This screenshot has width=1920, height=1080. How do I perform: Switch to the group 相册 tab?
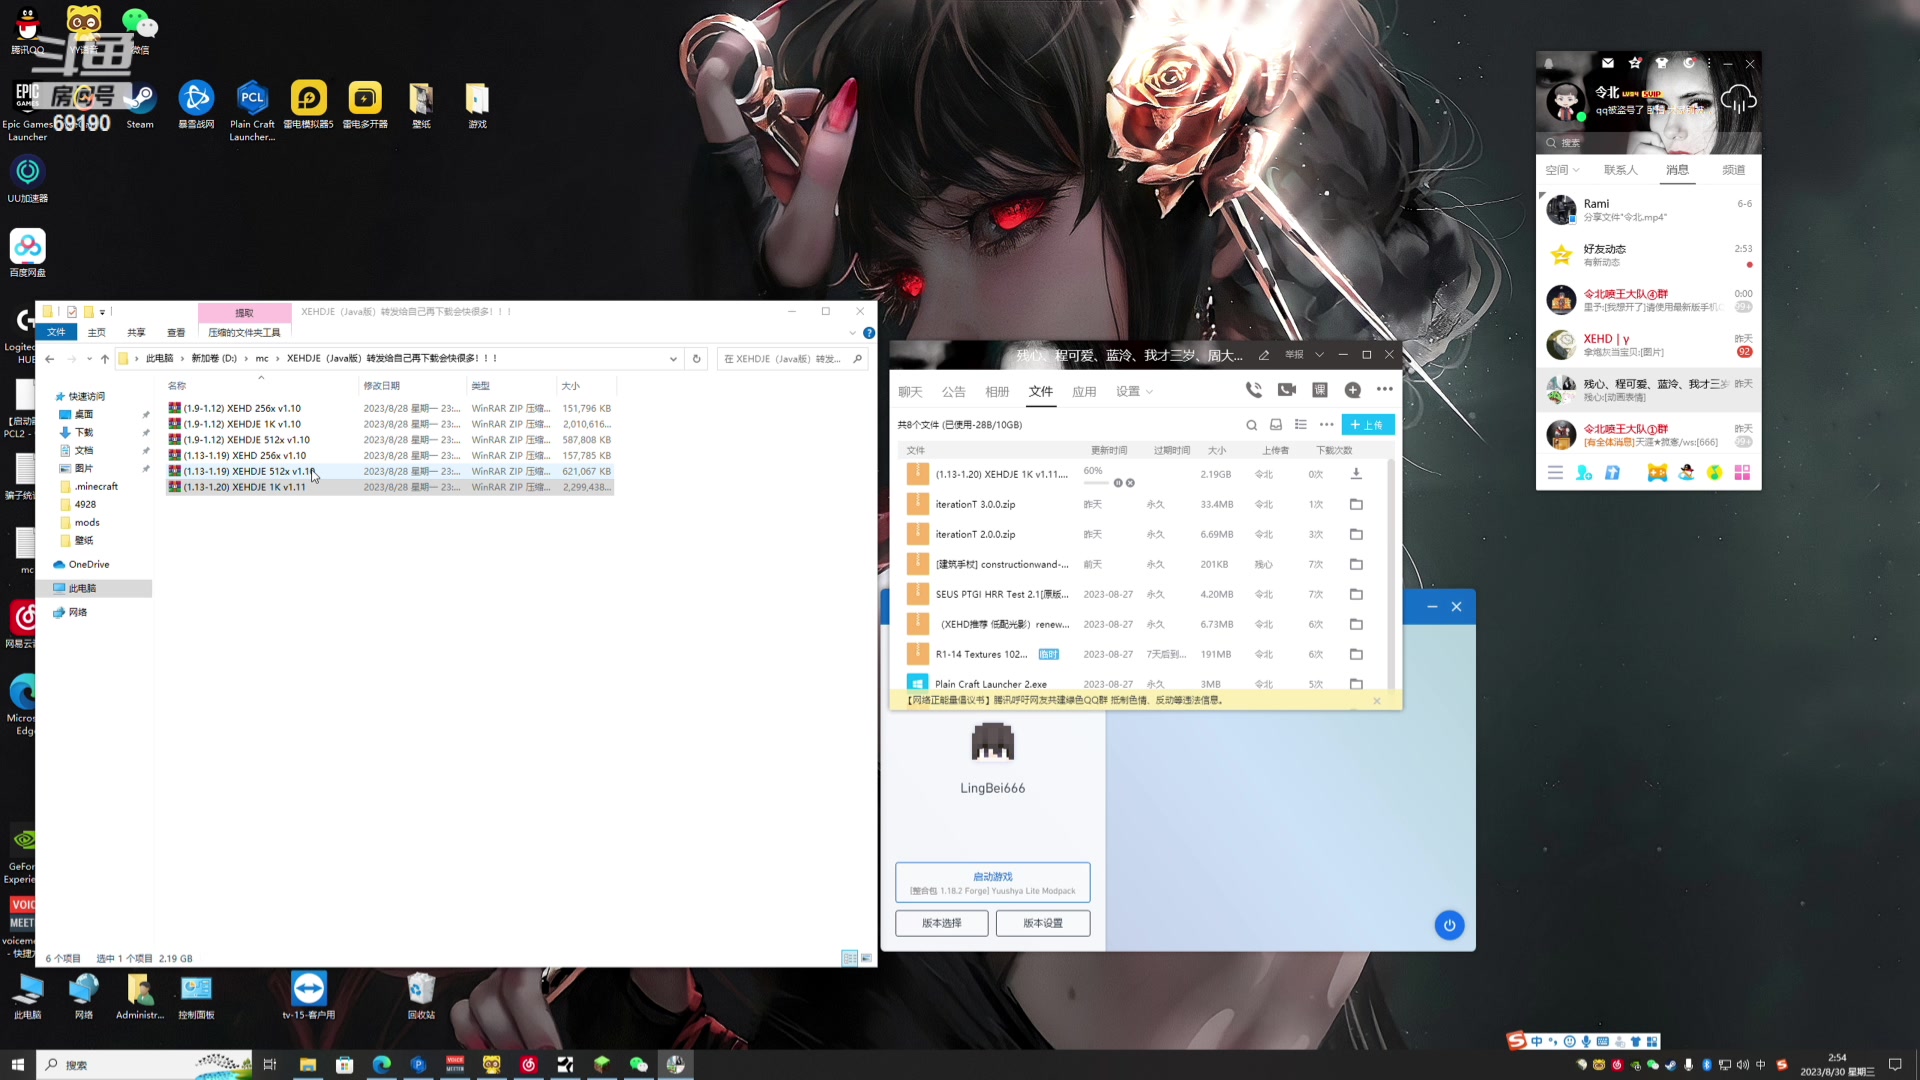(997, 392)
